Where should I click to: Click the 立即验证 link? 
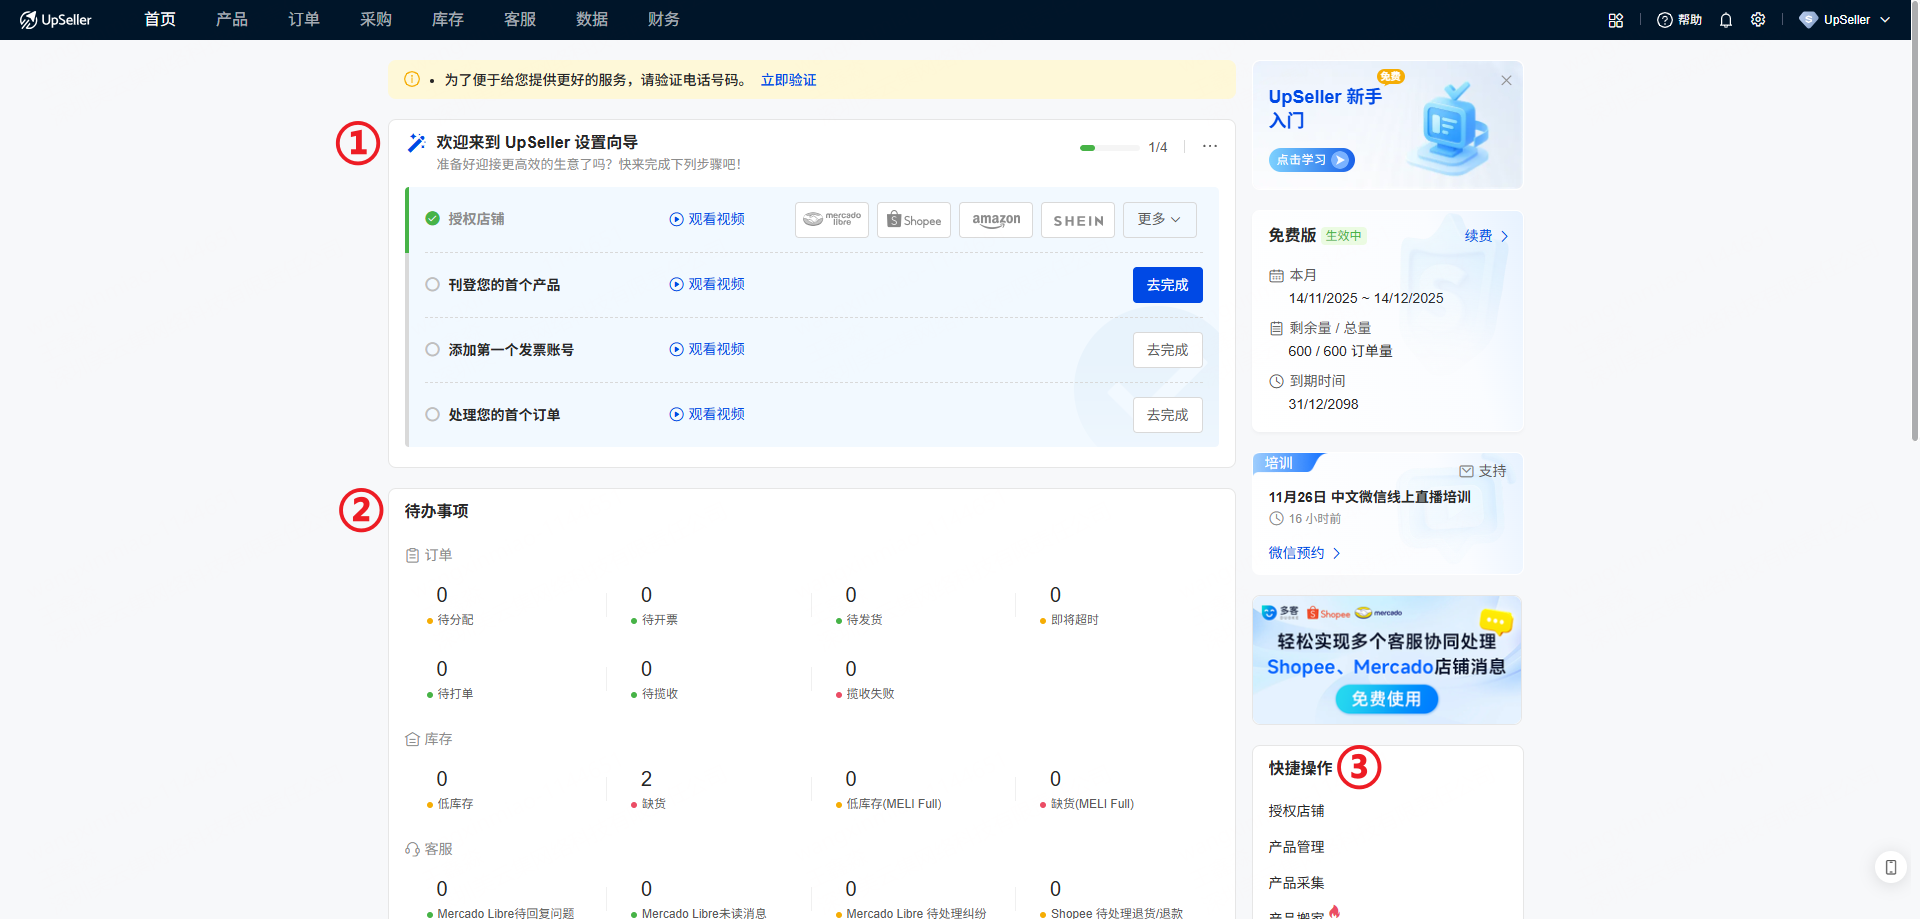click(x=788, y=80)
